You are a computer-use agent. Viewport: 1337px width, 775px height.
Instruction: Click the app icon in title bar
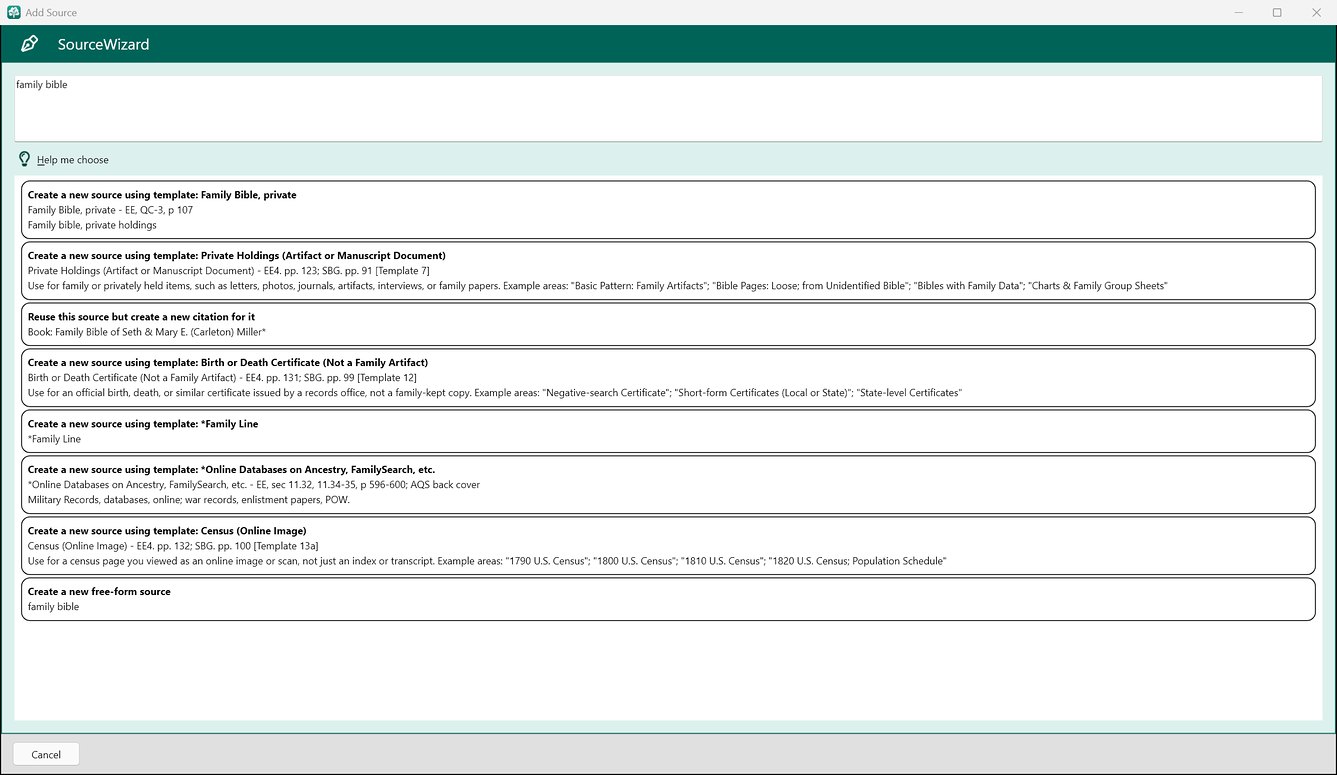click(x=13, y=12)
